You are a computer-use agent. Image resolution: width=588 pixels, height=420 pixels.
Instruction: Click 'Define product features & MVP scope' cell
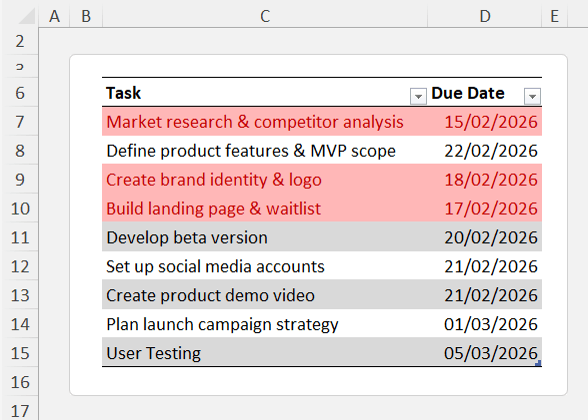point(265,150)
